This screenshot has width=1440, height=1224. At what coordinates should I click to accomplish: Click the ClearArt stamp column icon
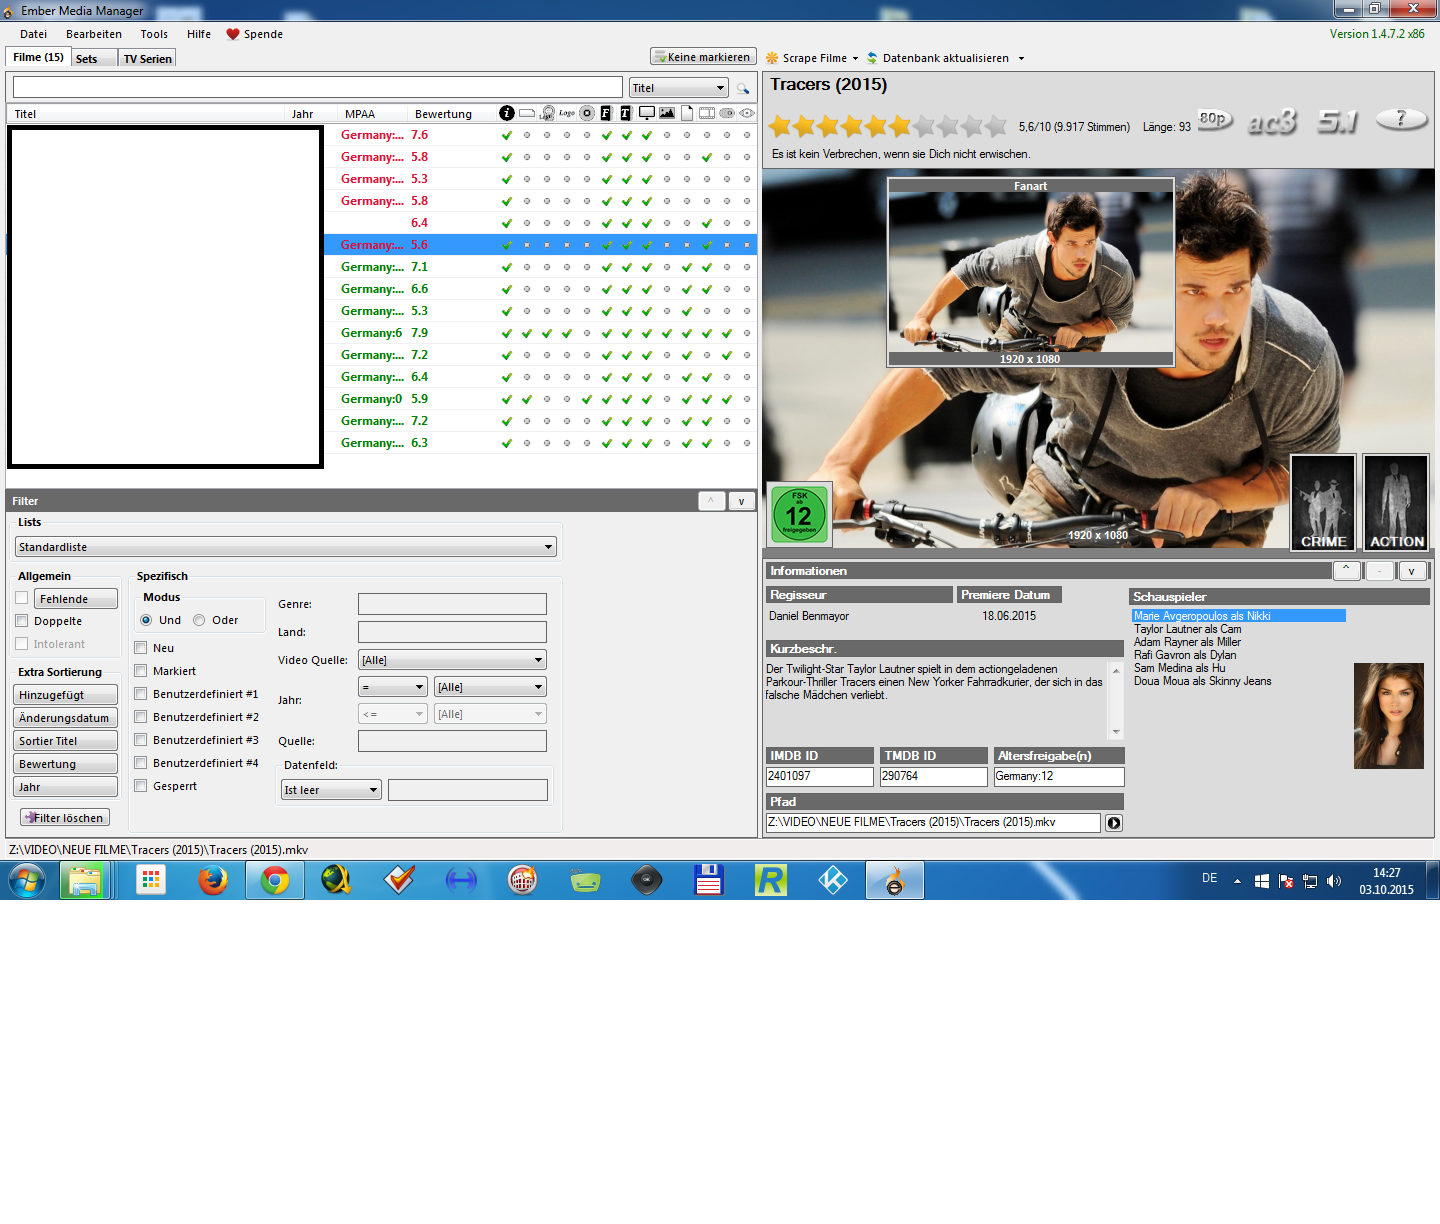(547, 113)
